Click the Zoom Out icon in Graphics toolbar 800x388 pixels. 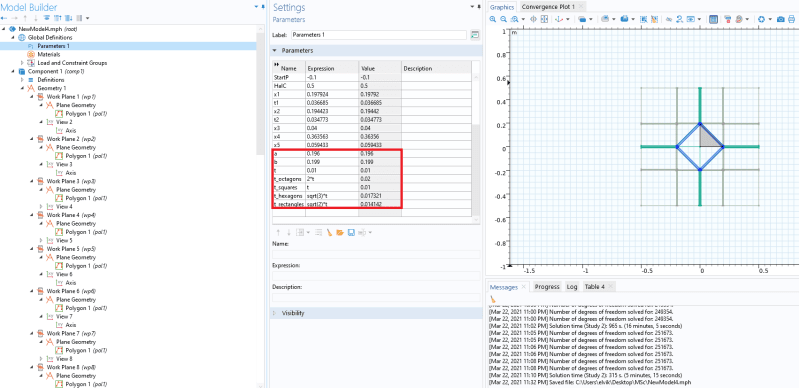[504, 19]
